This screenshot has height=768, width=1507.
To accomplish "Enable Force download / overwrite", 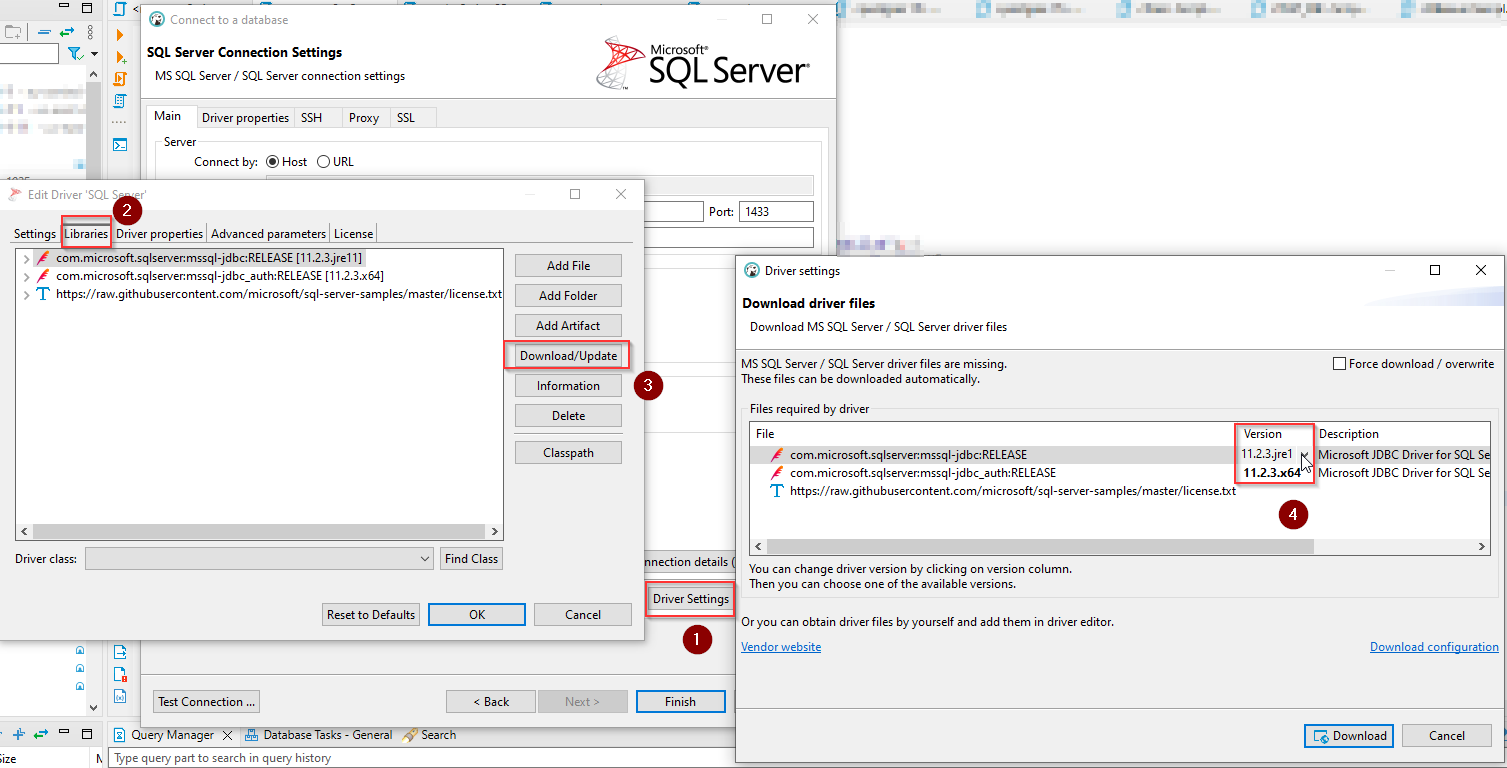I will click(1340, 363).
